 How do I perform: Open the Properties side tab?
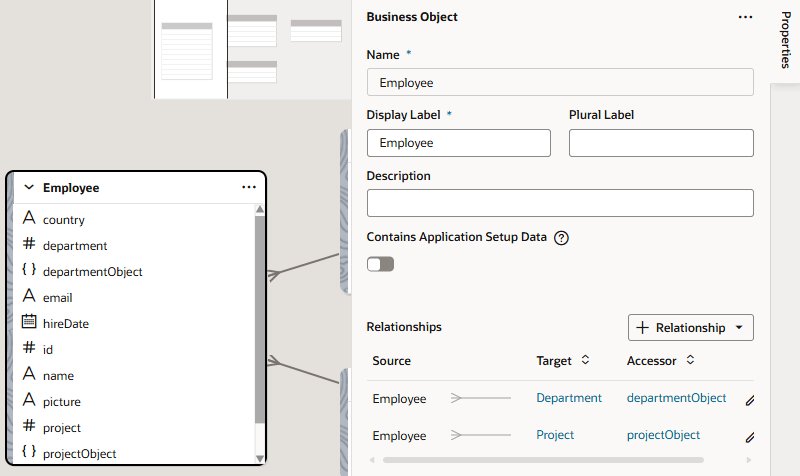point(786,40)
